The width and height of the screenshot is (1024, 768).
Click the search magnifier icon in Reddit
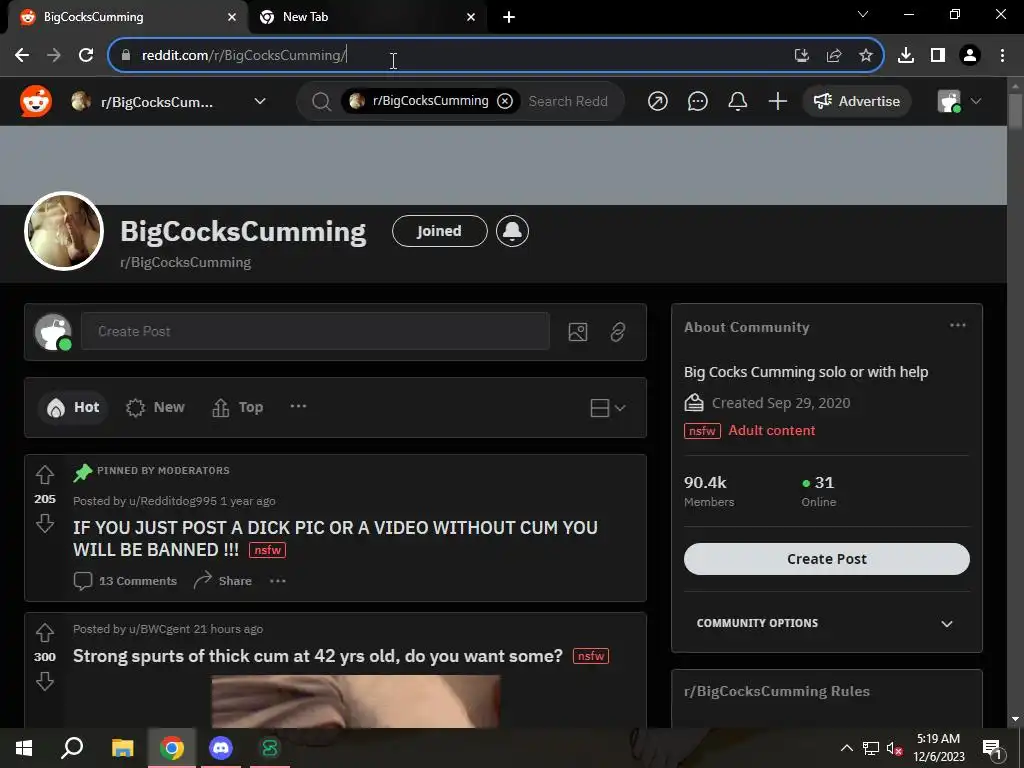[321, 101]
